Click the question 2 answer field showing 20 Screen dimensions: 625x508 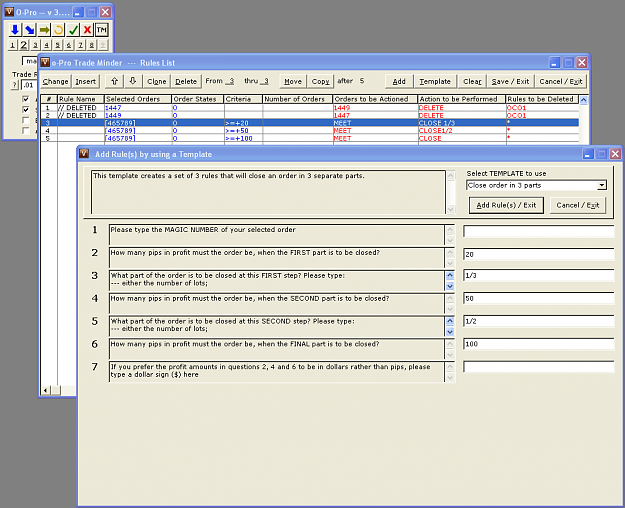[x=539, y=254]
